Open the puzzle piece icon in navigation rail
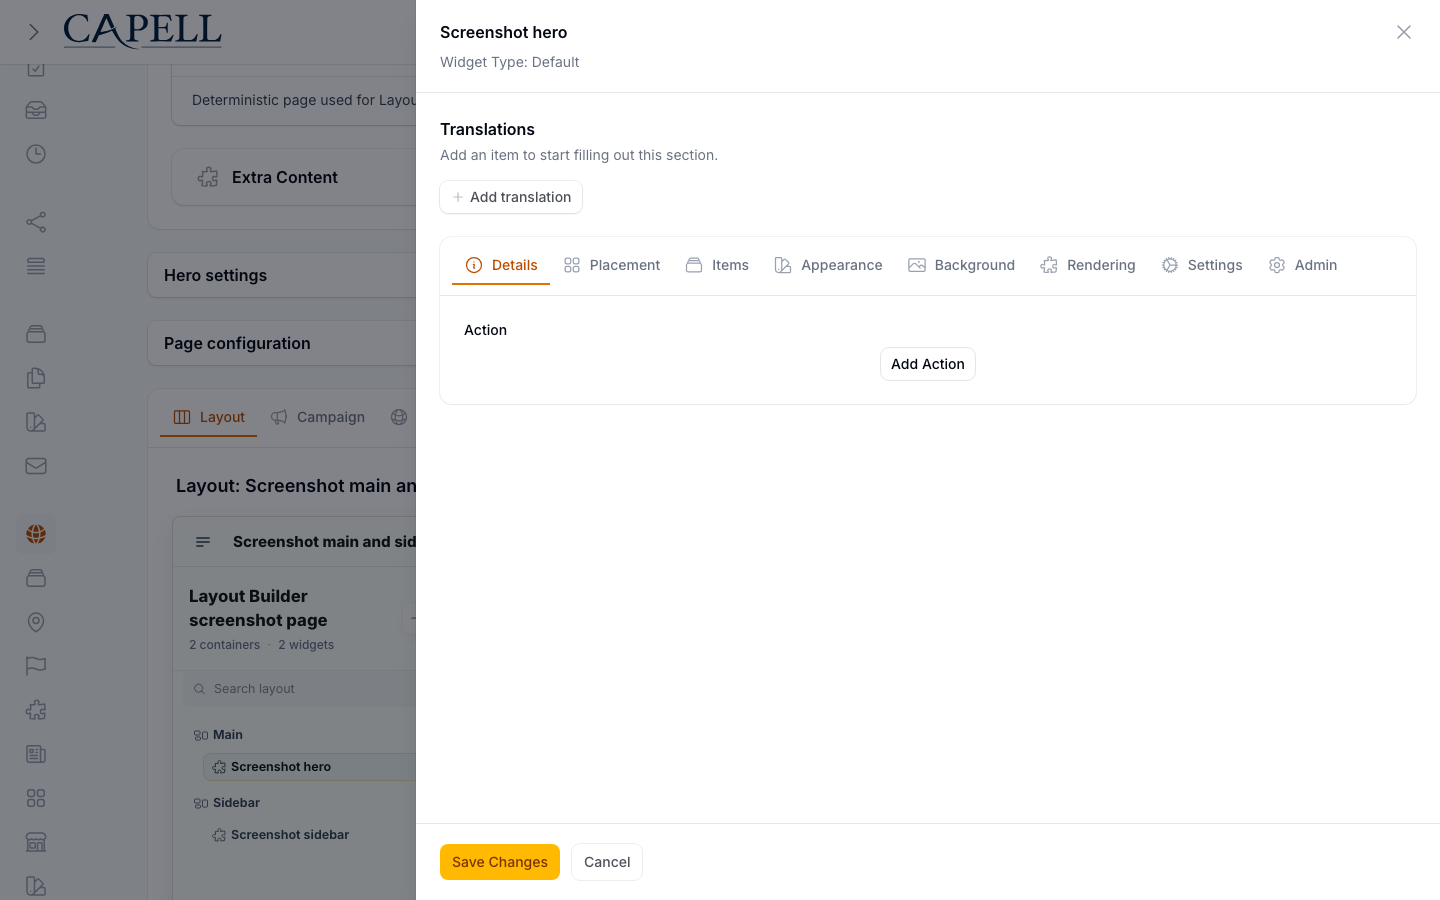 pos(36,710)
